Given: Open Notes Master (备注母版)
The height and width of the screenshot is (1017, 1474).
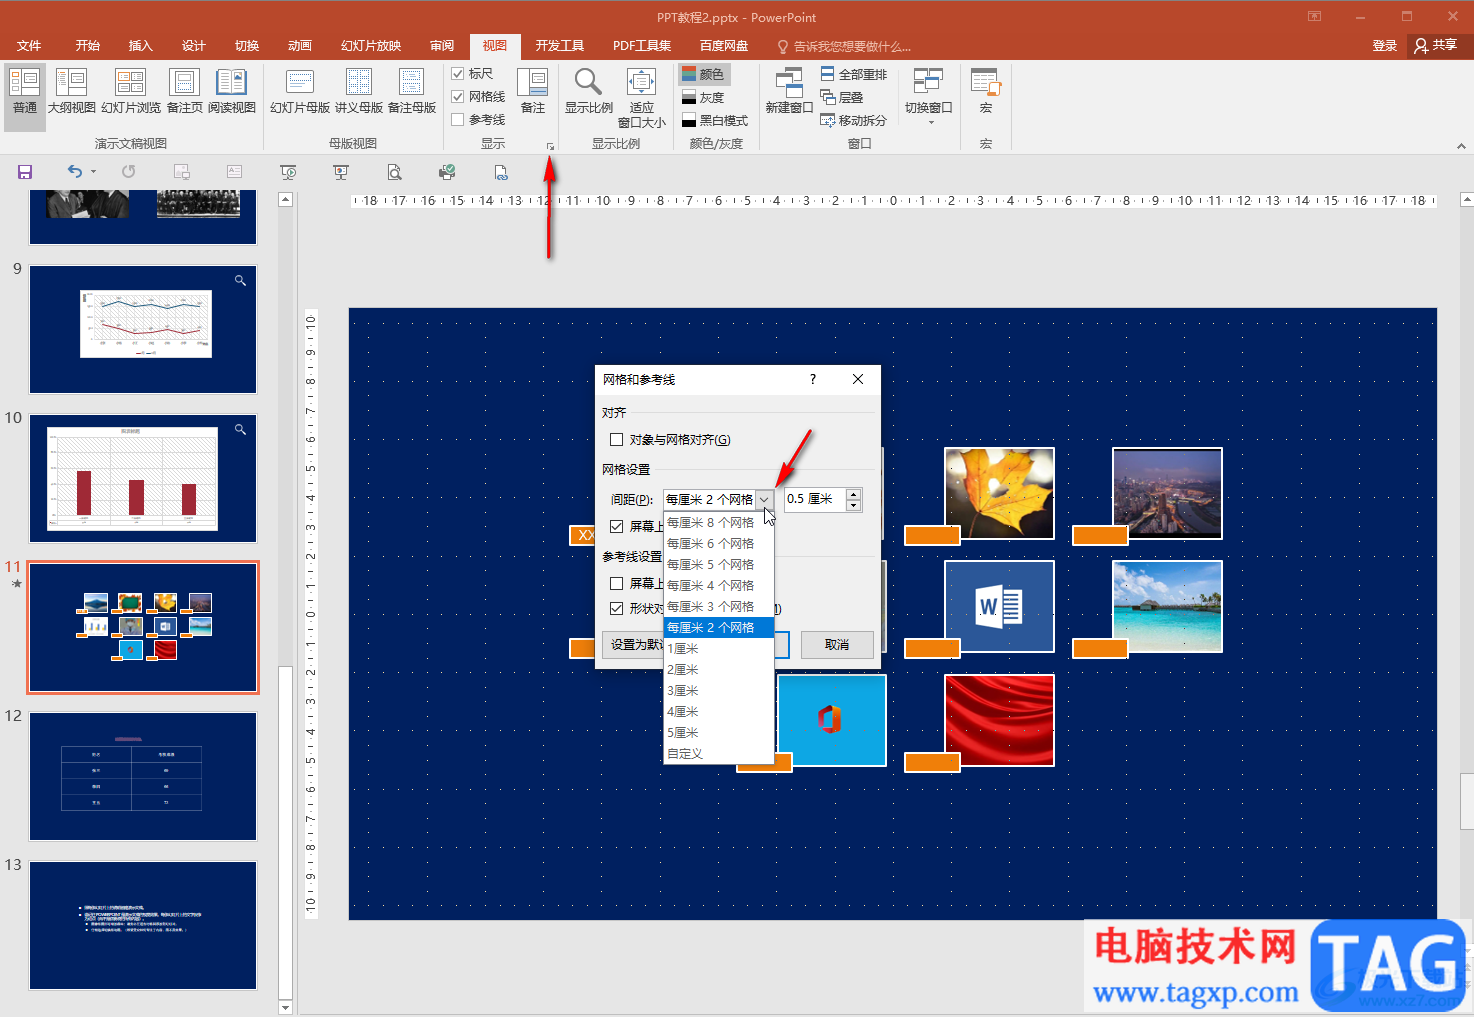Looking at the screenshot, I should 412,92.
